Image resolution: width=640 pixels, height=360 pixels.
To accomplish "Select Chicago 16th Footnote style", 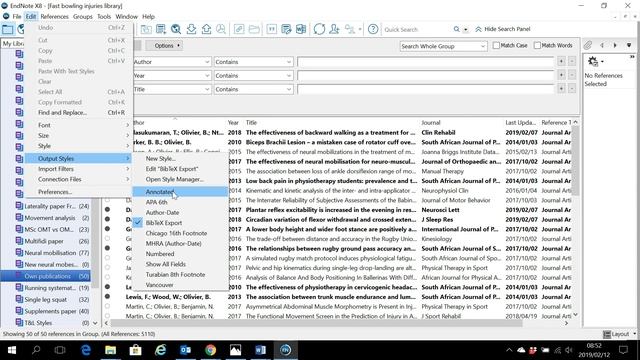I will tap(180, 233).
